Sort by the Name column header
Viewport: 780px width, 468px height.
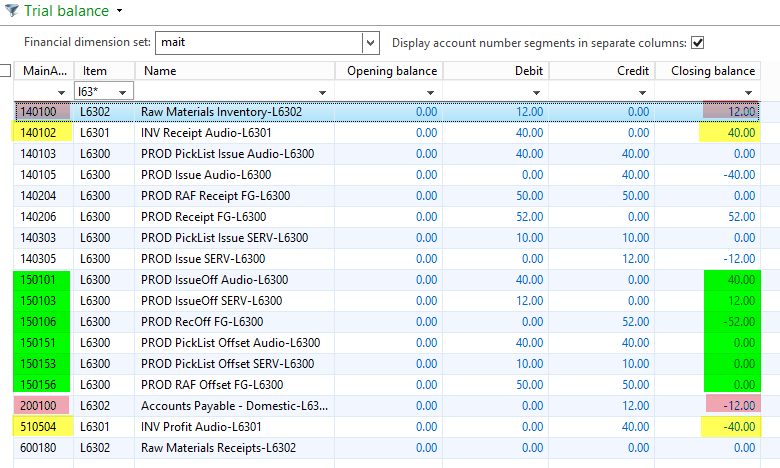pyautogui.click(x=160, y=71)
